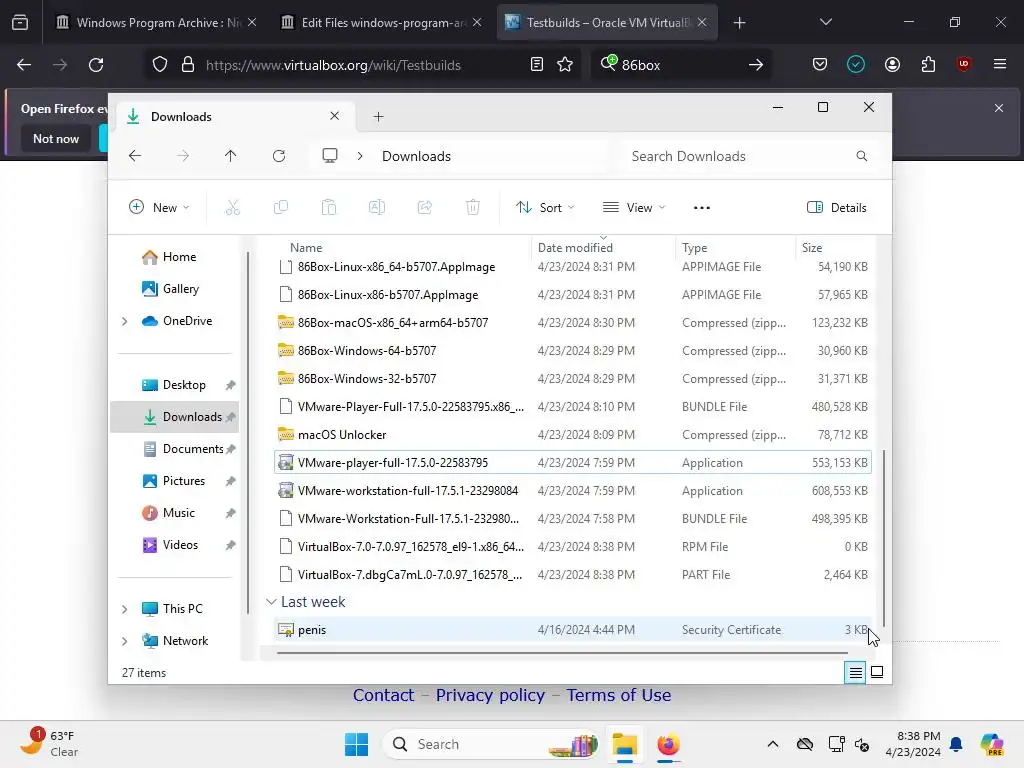Click the address bar path chevron

360,156
